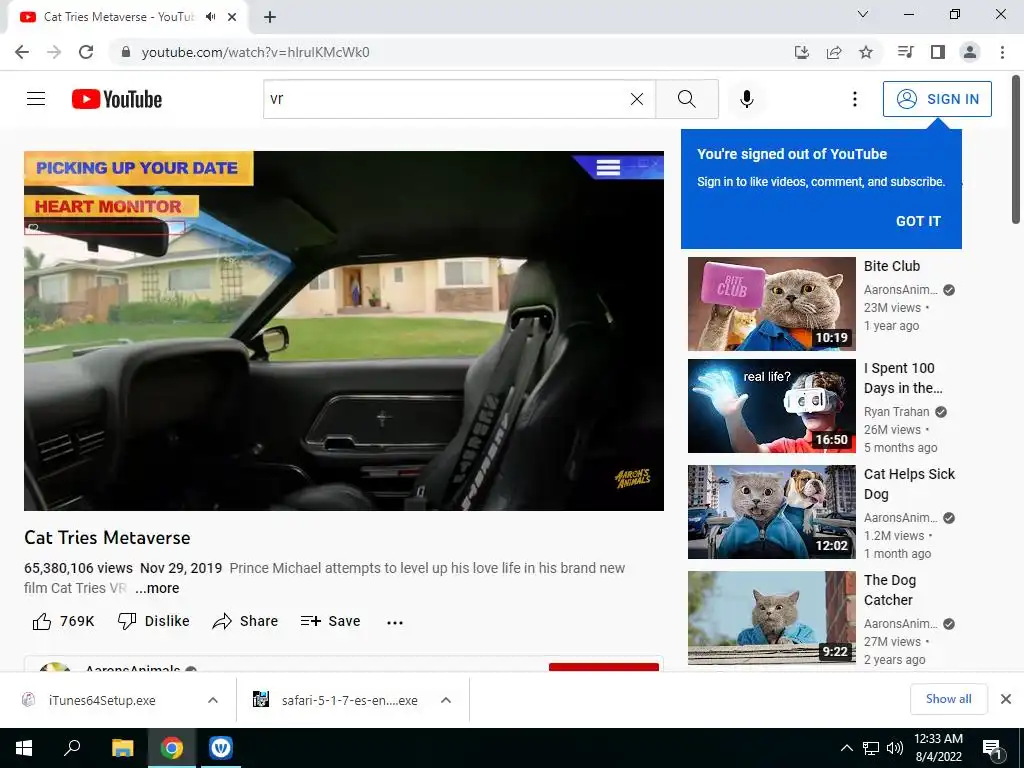Open the Chrome profile avatar
Image resolution: width=1024 pixels, height=768 pixels.
pyautogui.click(x=970, y=52)
